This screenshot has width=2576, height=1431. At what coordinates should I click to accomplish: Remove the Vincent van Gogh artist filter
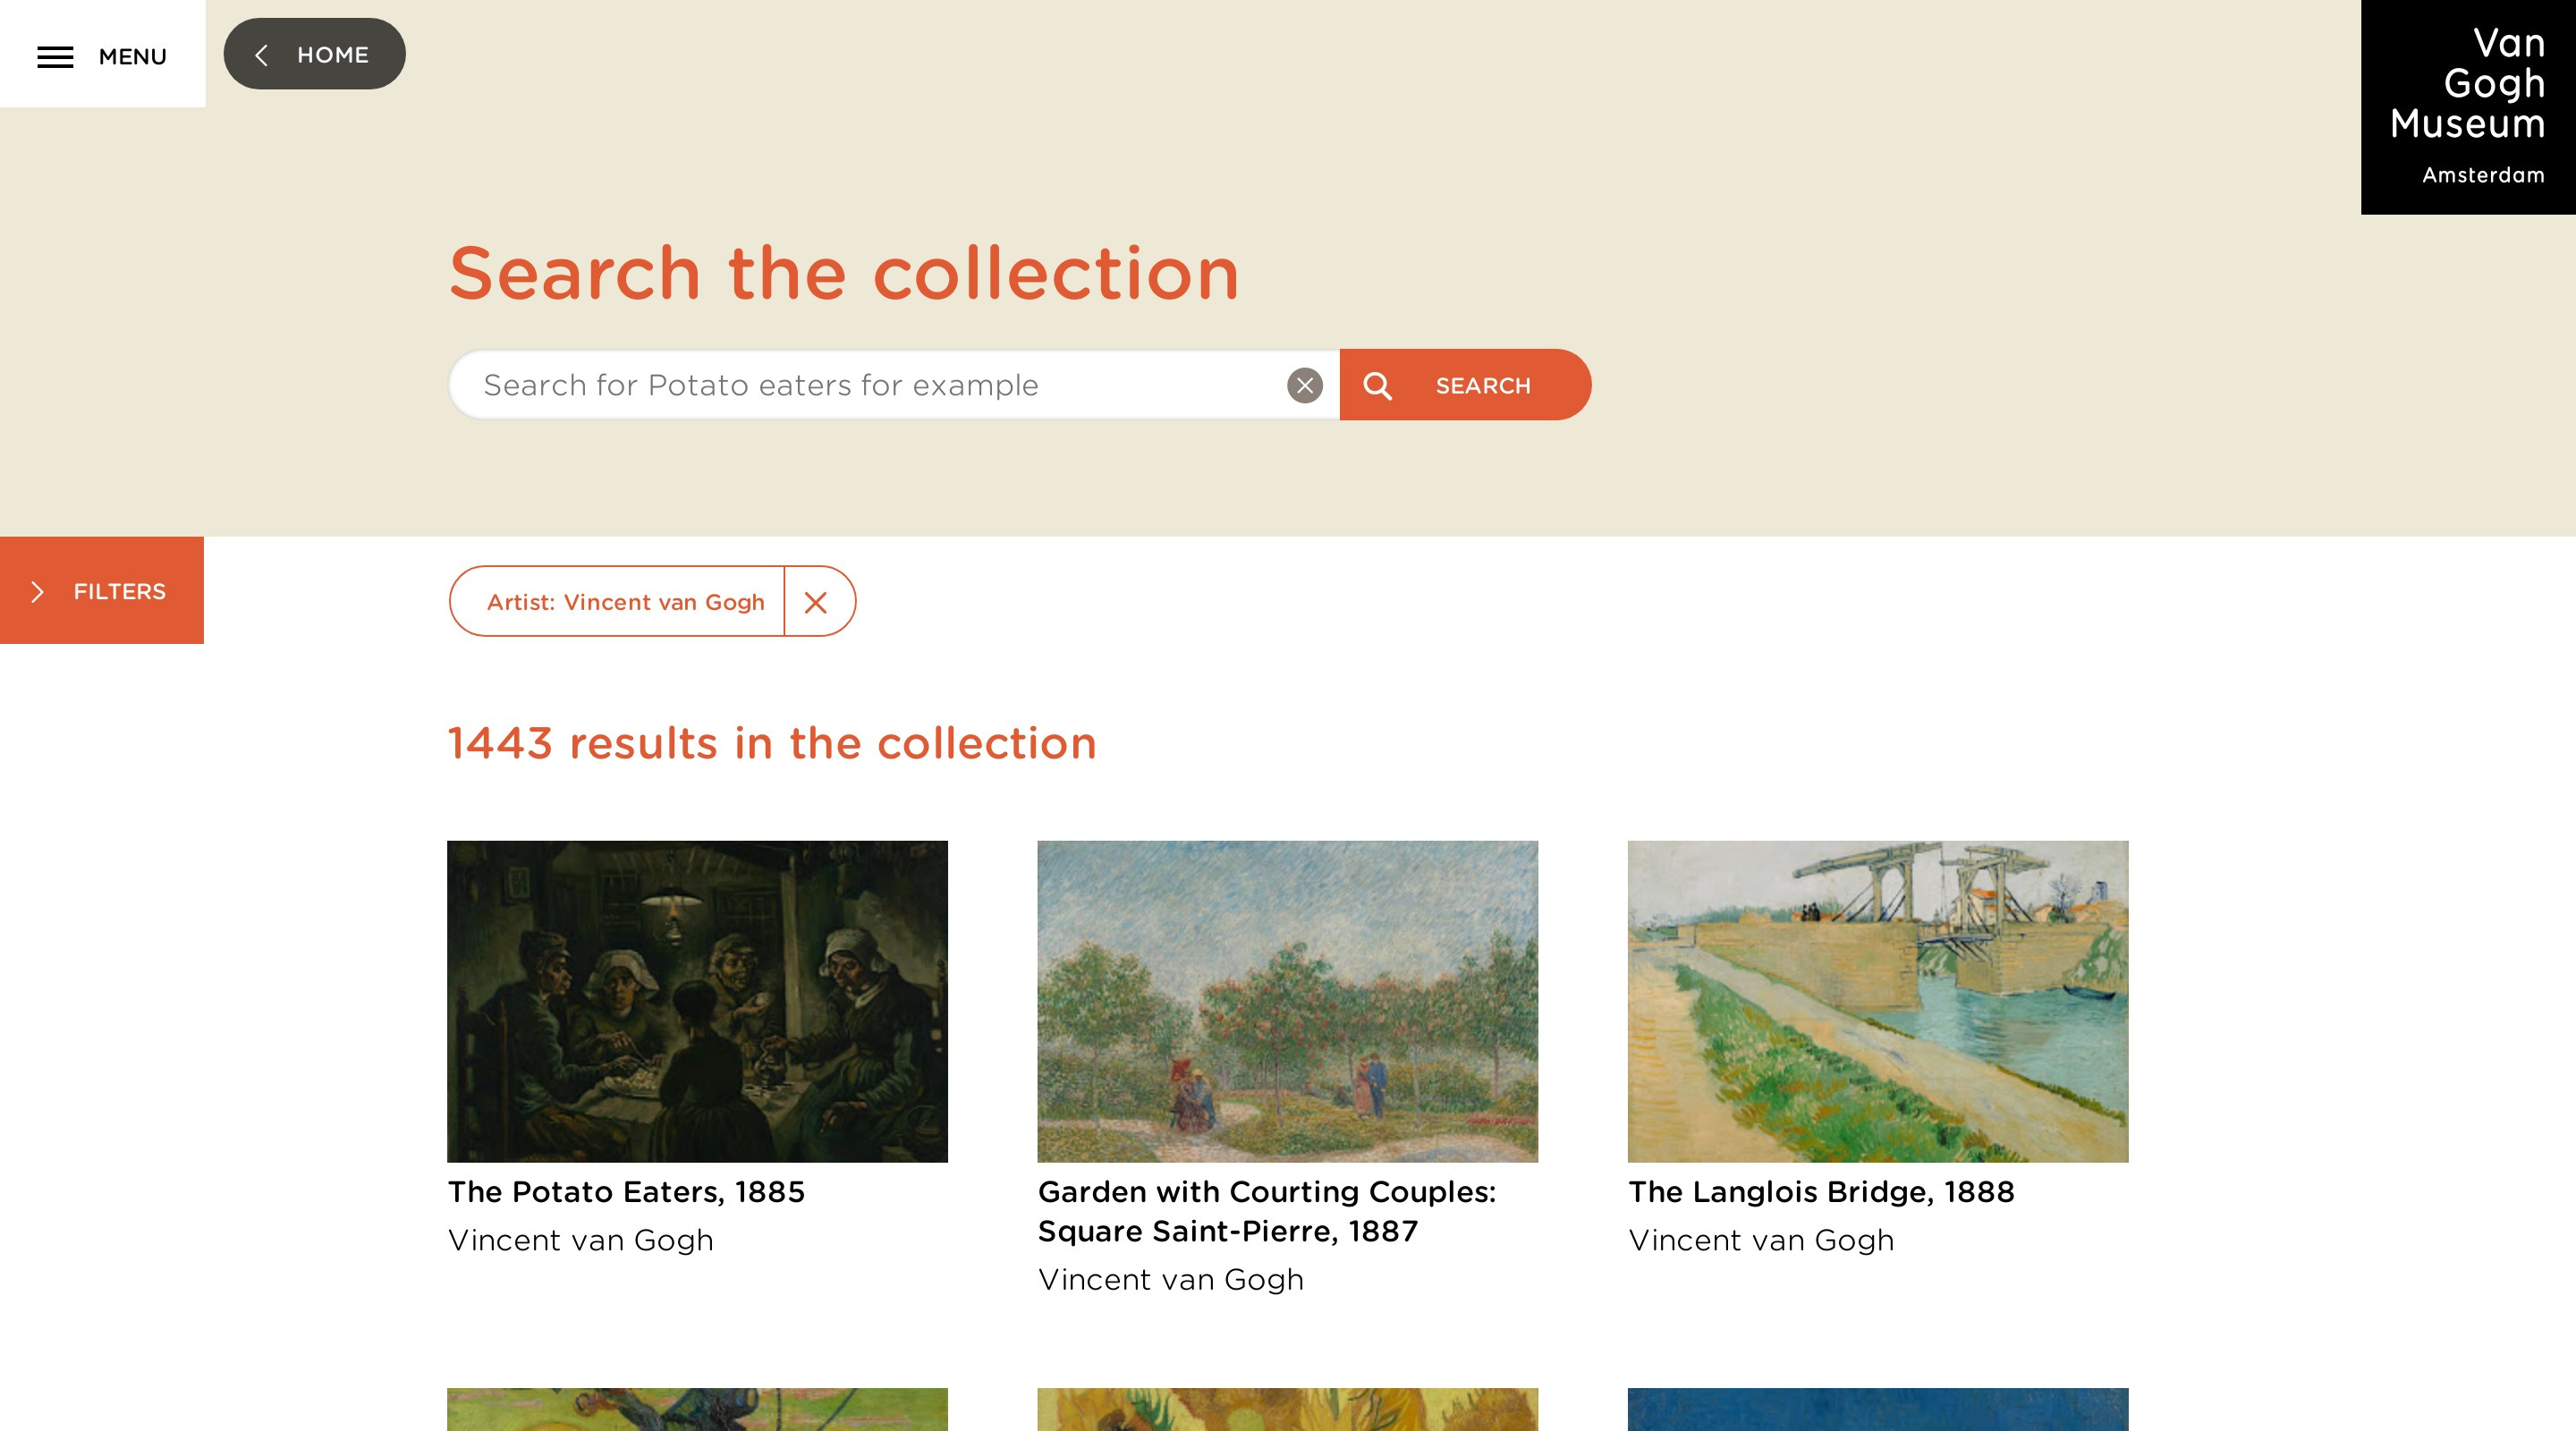(816, 602)
